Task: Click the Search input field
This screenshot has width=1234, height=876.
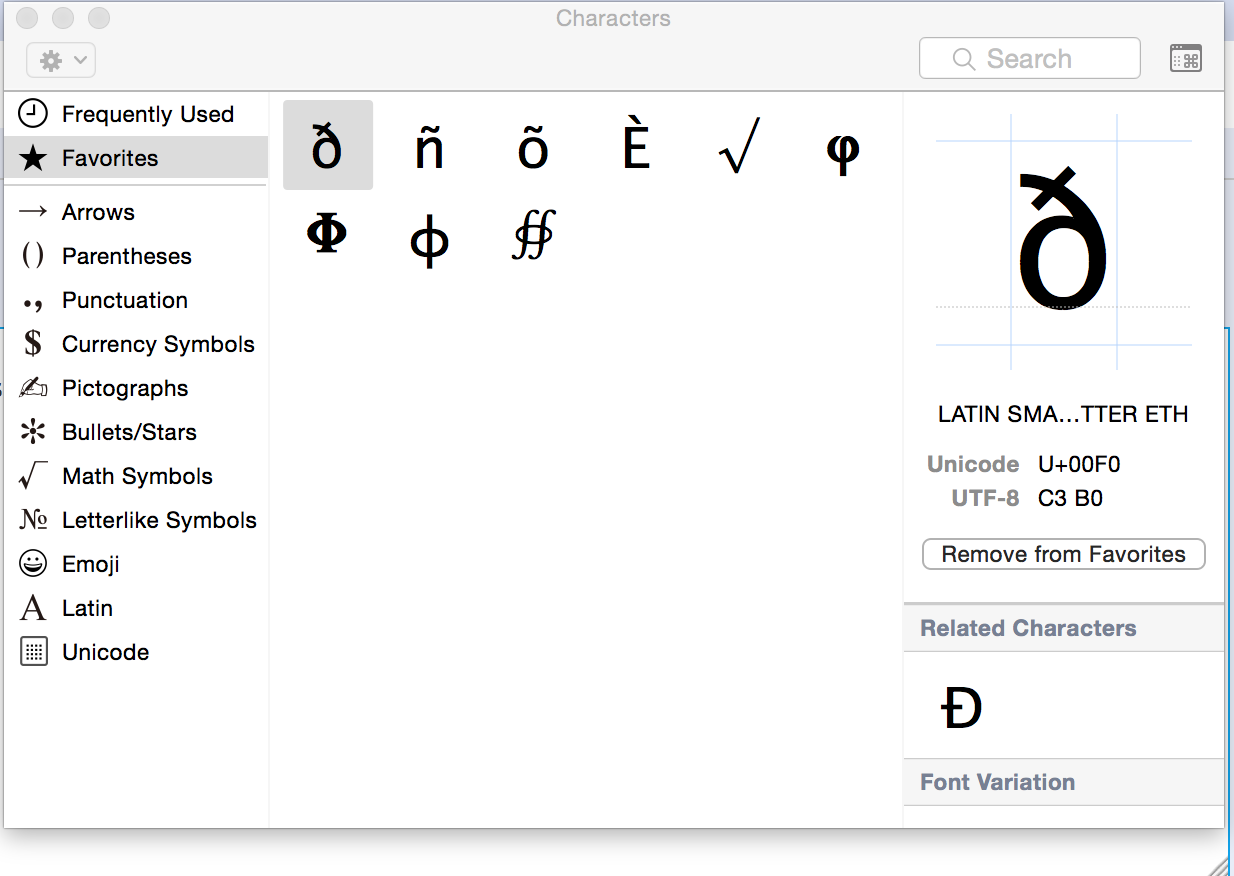Action: 1030,59
